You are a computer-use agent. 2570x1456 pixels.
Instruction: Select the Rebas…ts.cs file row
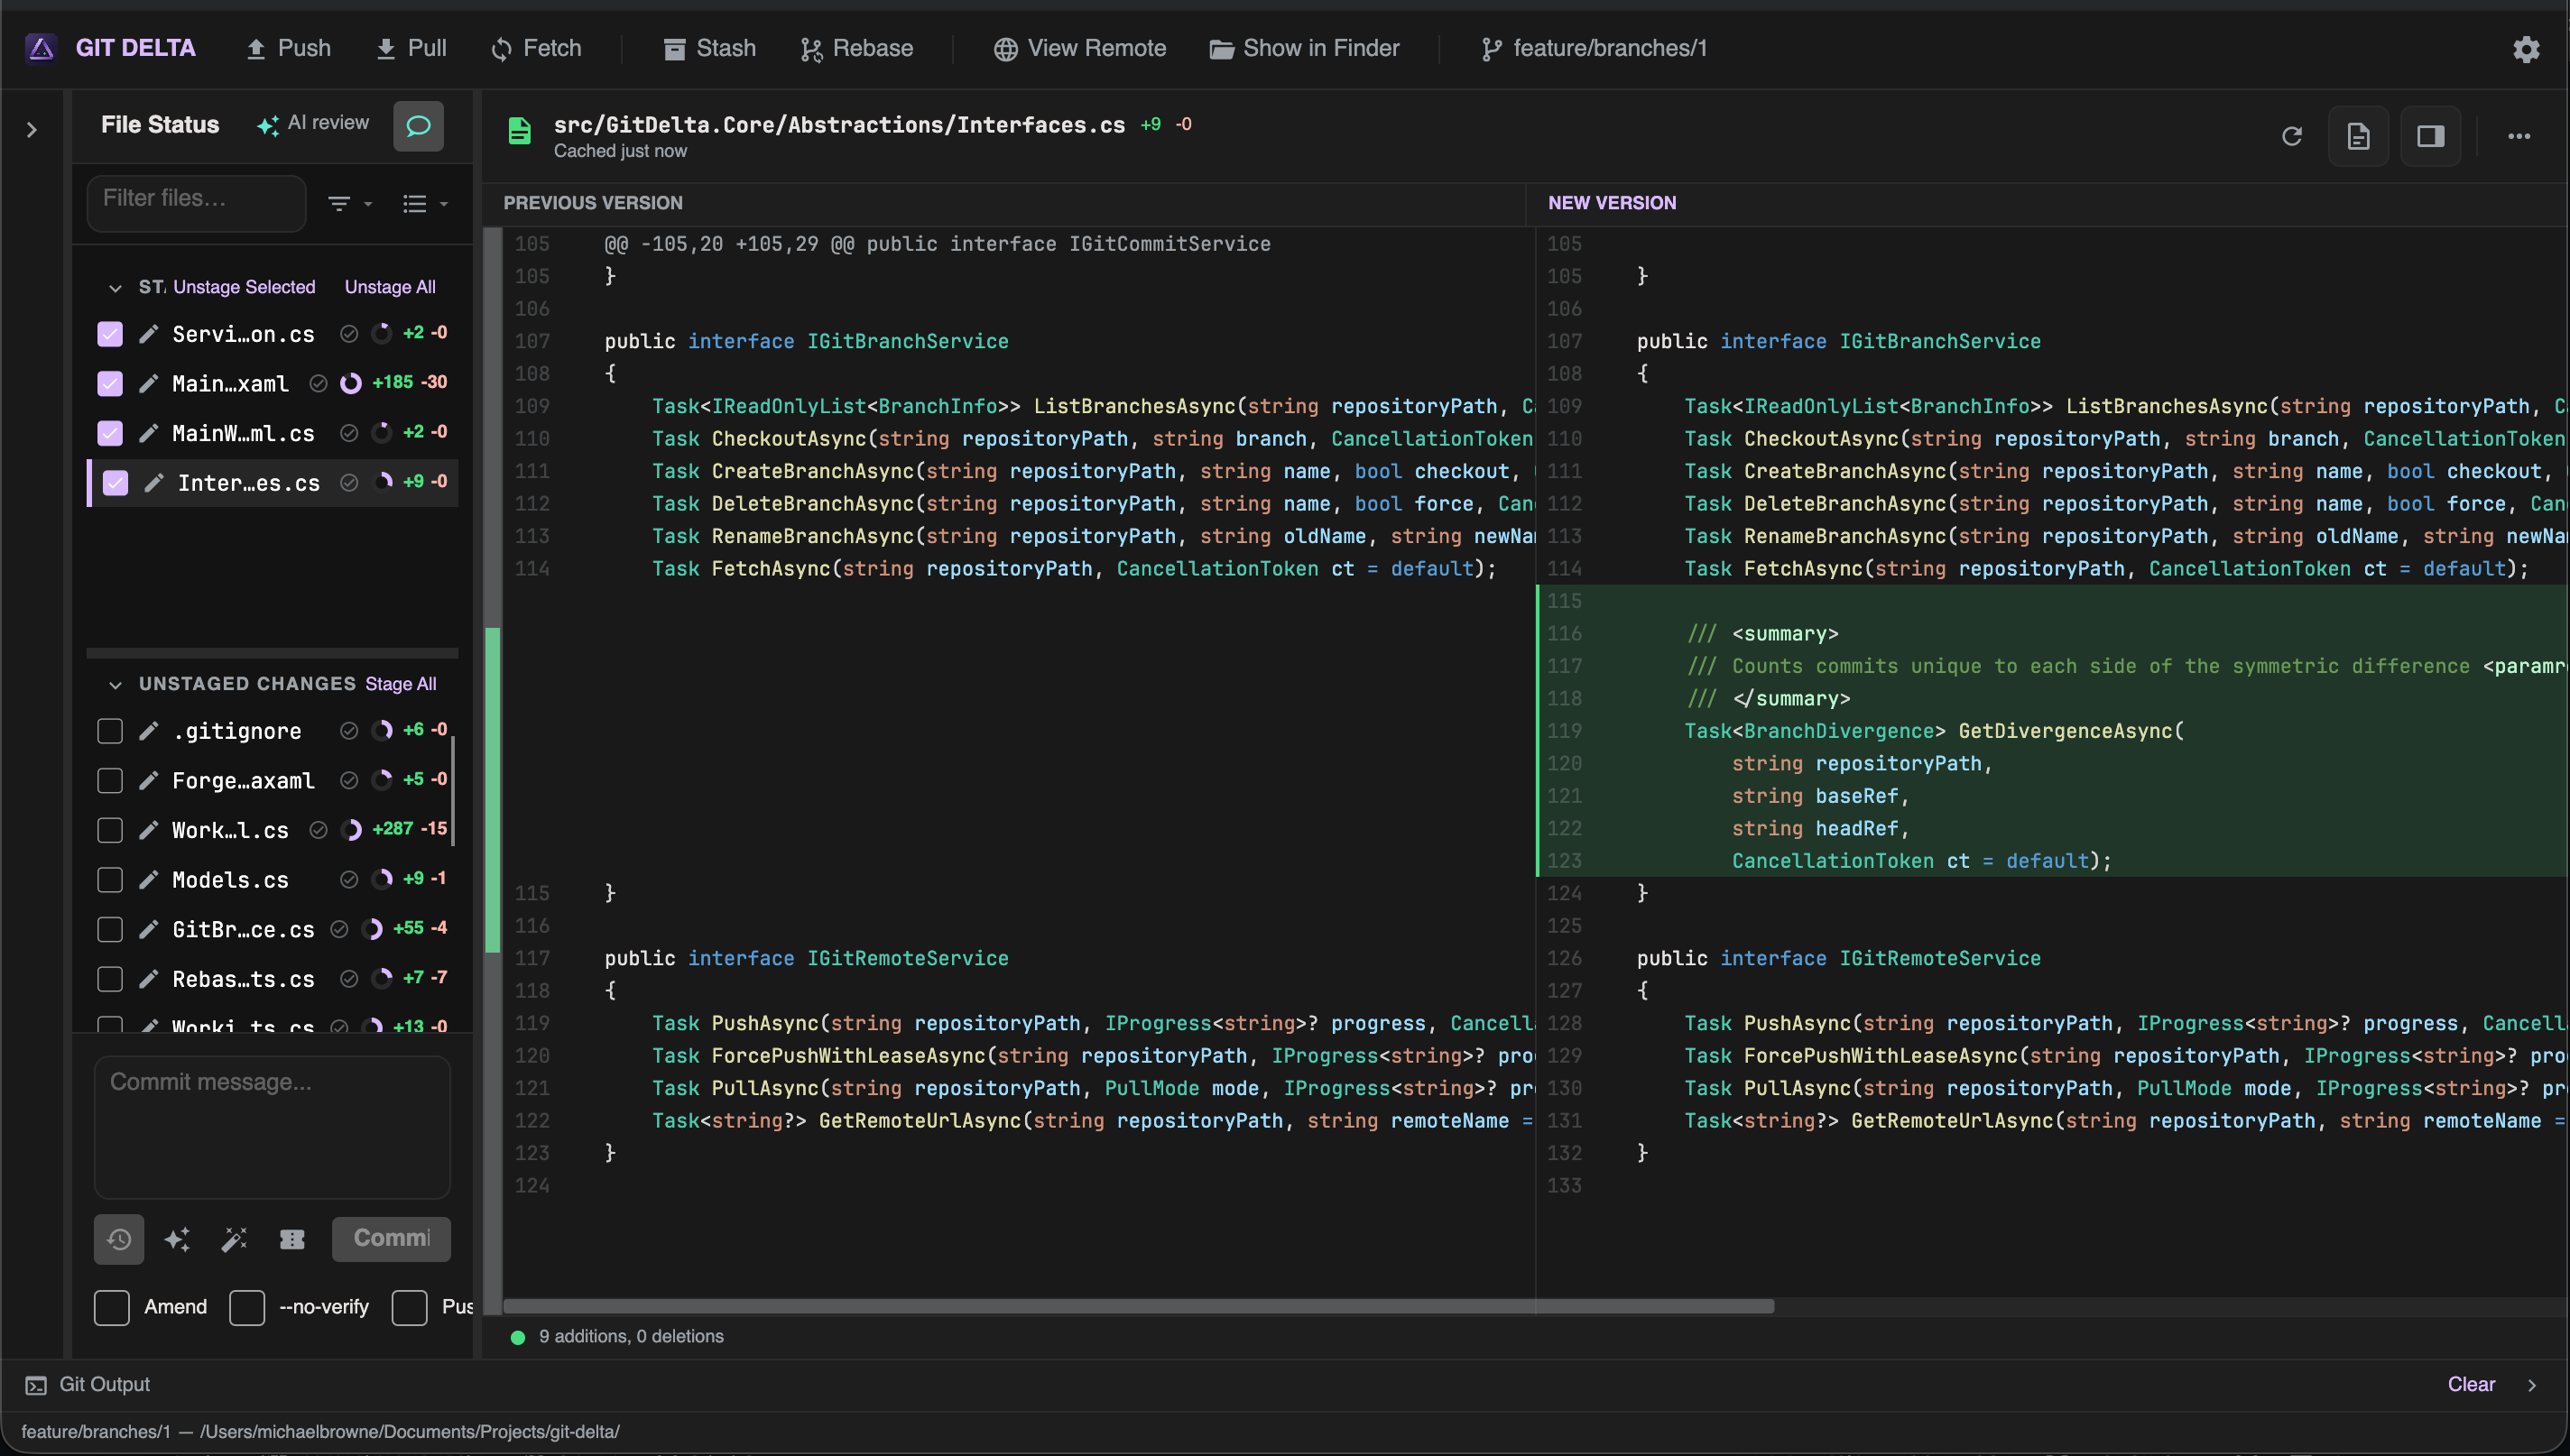272,979
